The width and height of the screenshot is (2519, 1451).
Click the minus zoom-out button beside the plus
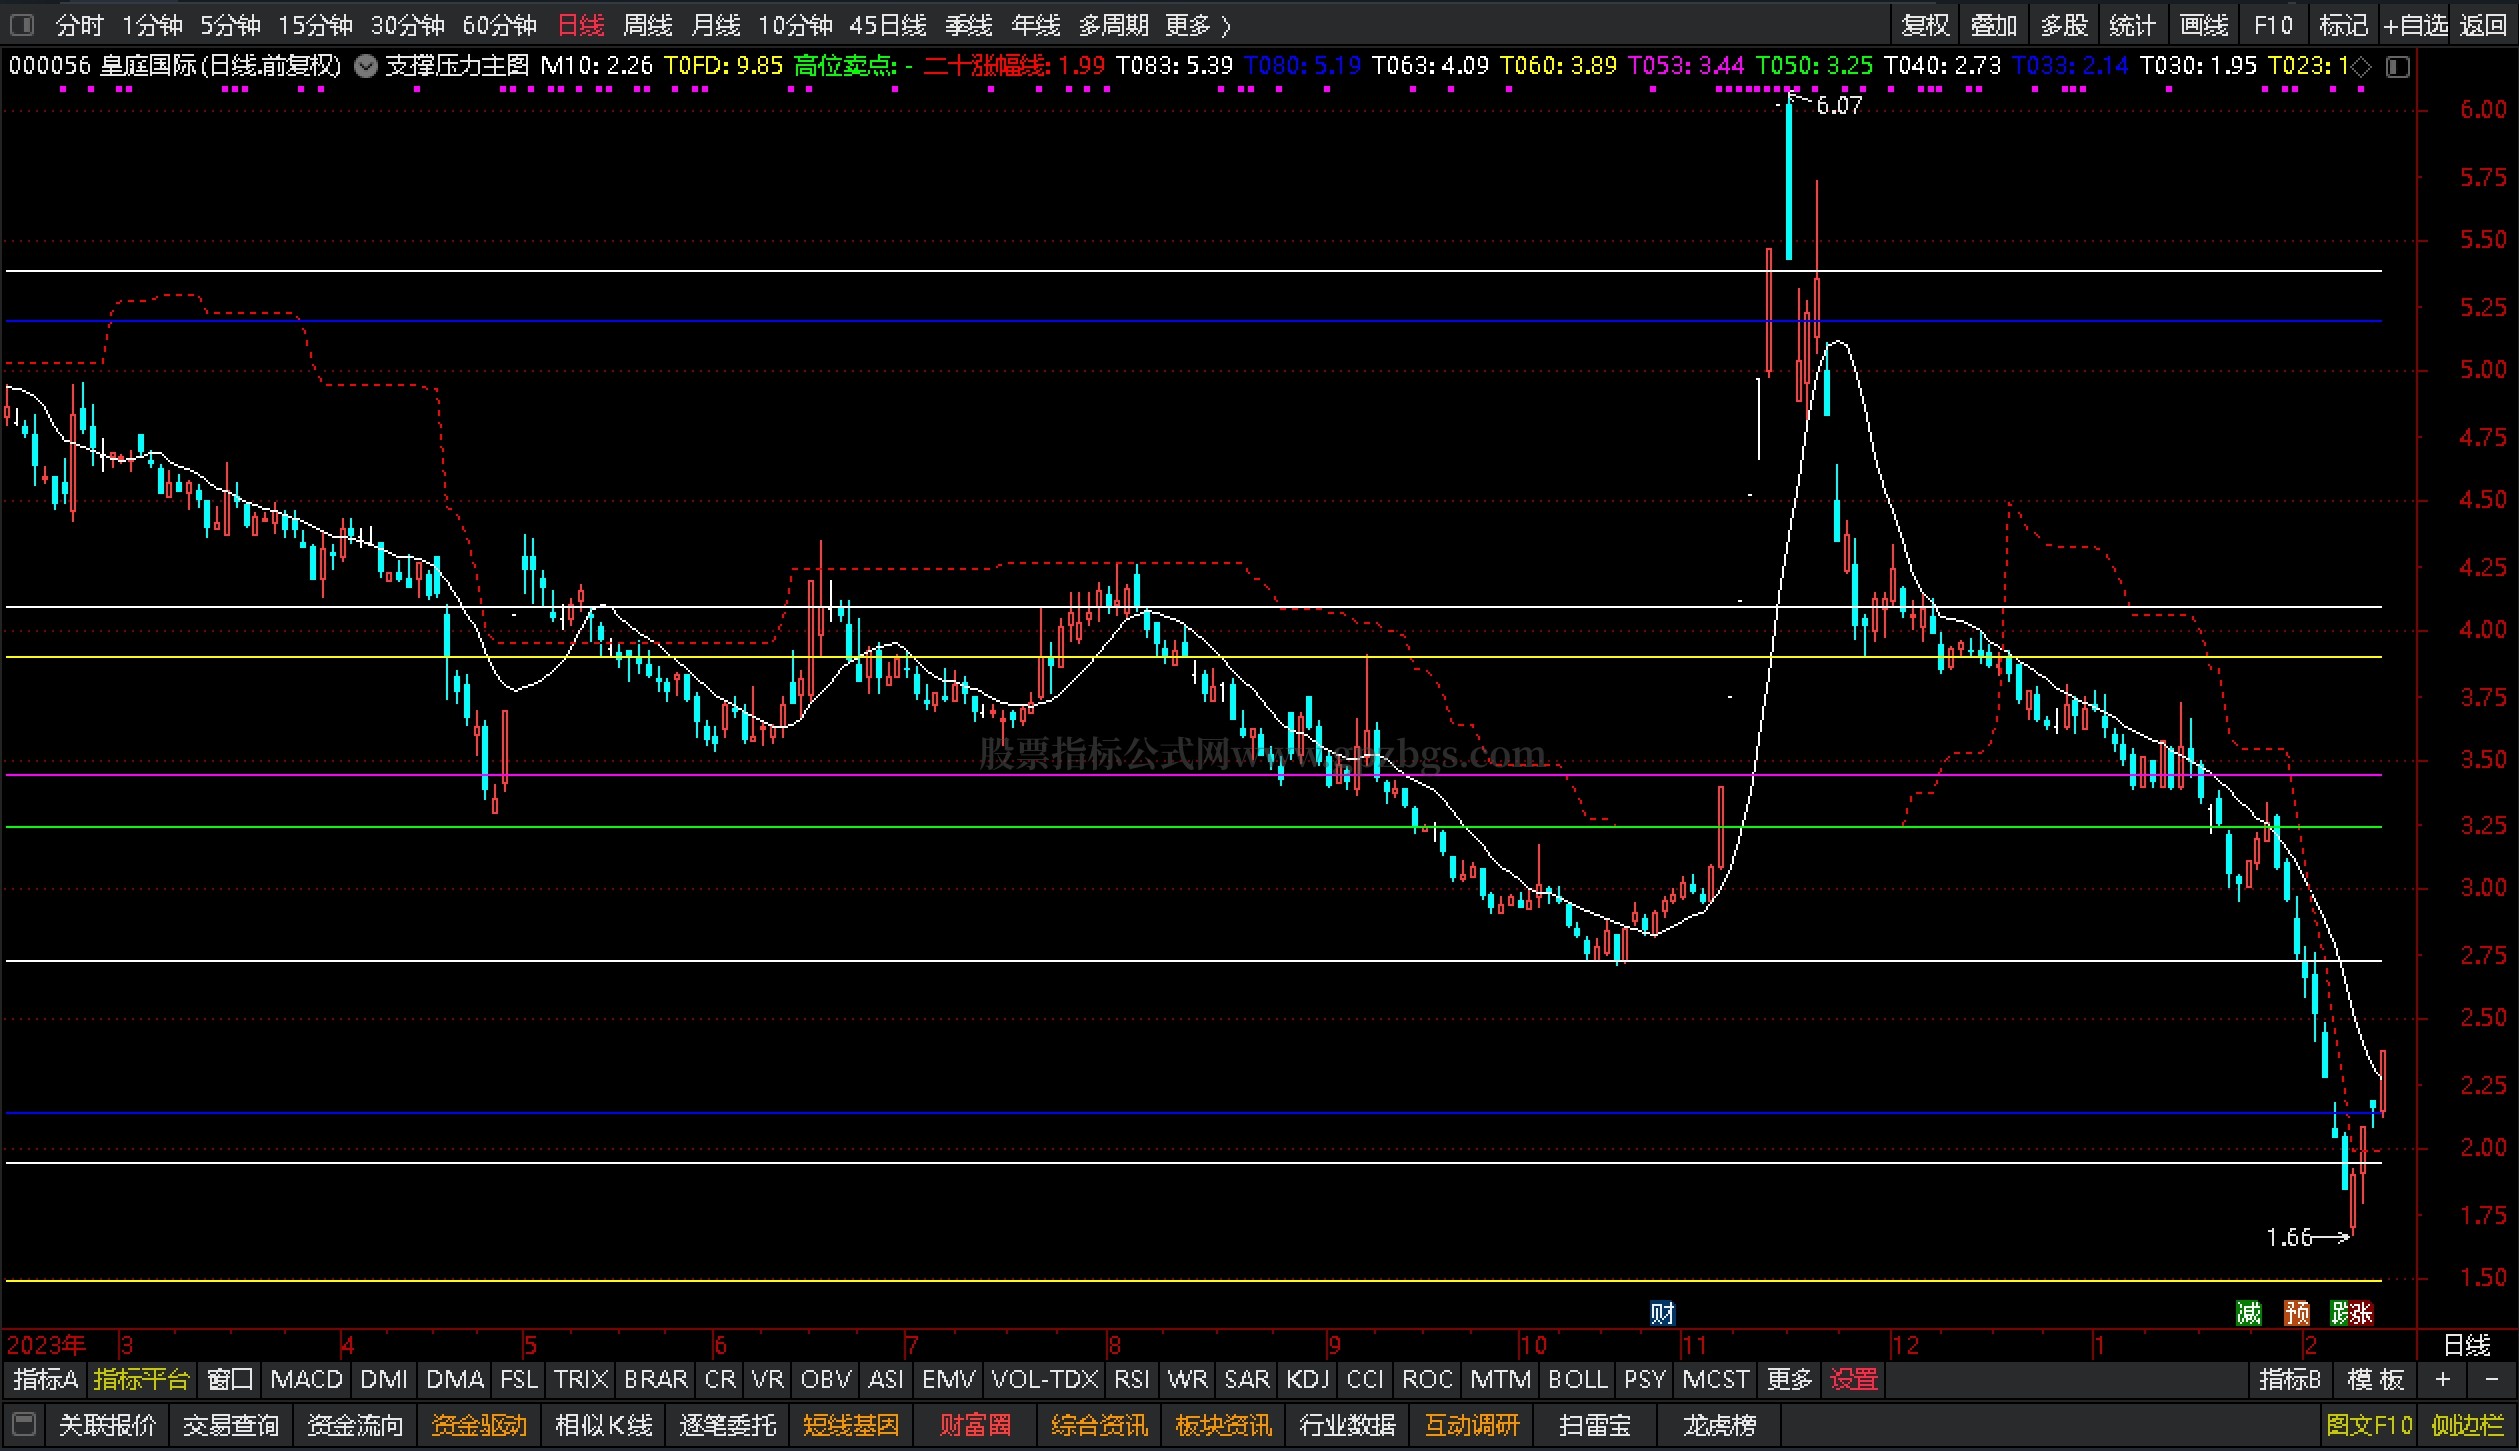click(2492, 1380)
